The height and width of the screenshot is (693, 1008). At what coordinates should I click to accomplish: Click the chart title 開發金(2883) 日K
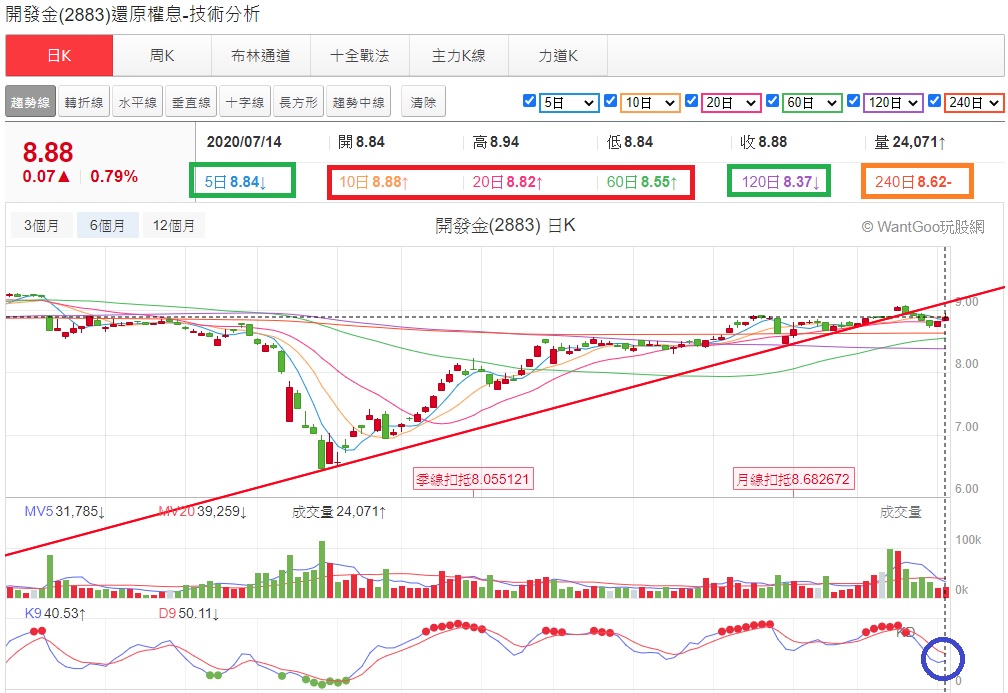click(505, 226)
